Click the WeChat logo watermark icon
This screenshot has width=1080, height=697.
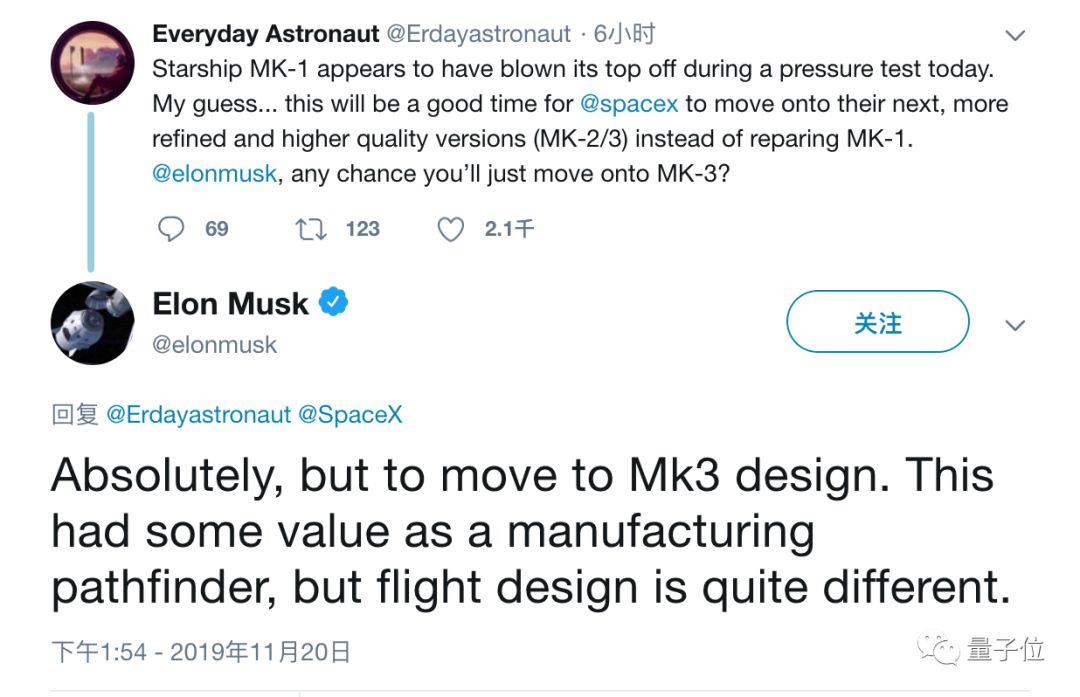pos(940,650)
